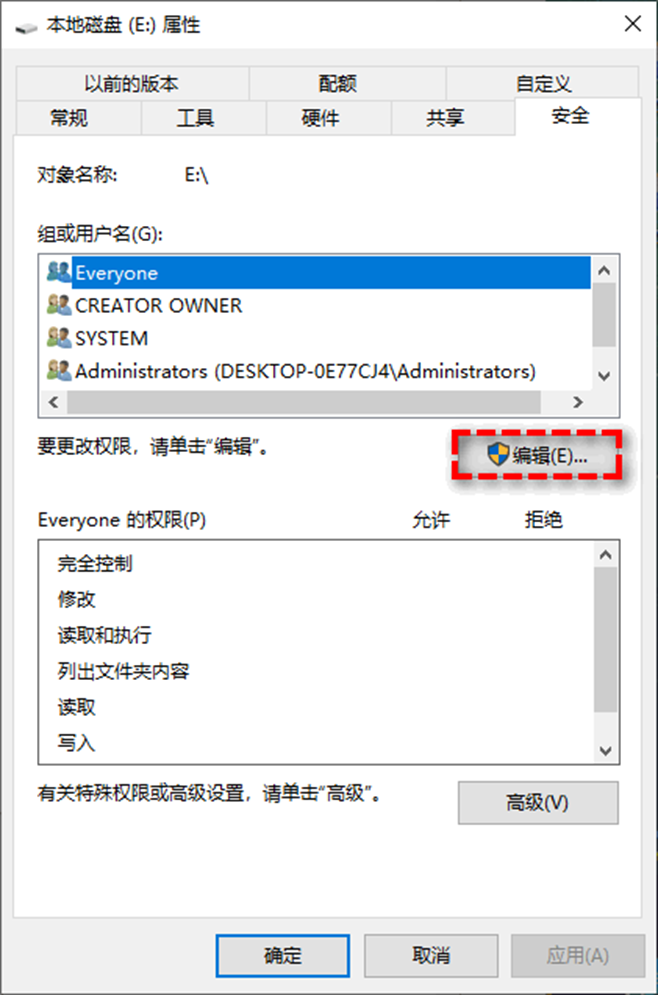Click the 取消 button
The width and height of the screenshot is (658, 995).
431,955
